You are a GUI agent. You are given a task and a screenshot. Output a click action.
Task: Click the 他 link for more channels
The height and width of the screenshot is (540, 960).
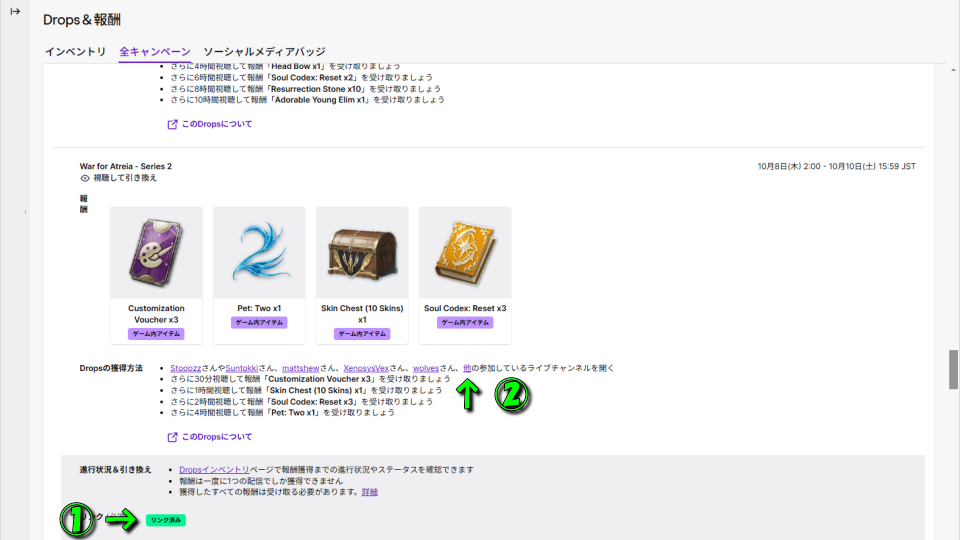467,368
